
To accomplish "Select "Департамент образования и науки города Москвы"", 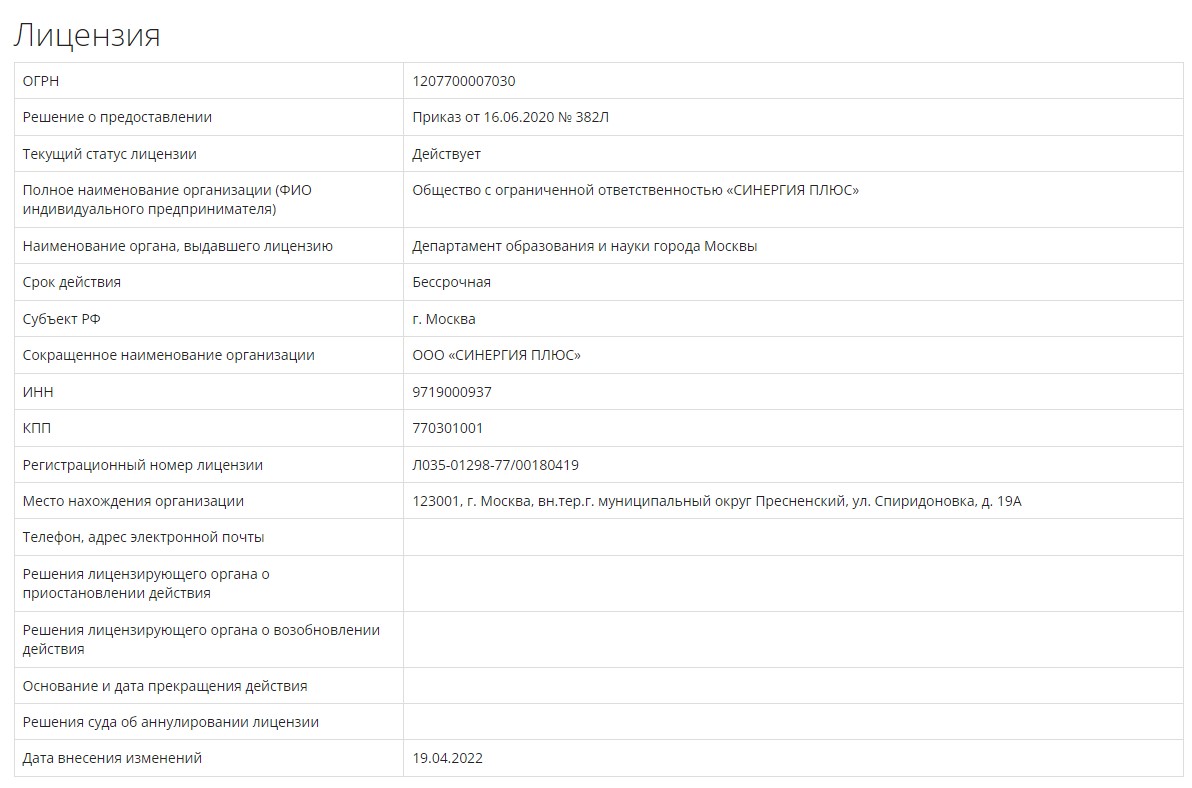I will [x=584, y=246].
